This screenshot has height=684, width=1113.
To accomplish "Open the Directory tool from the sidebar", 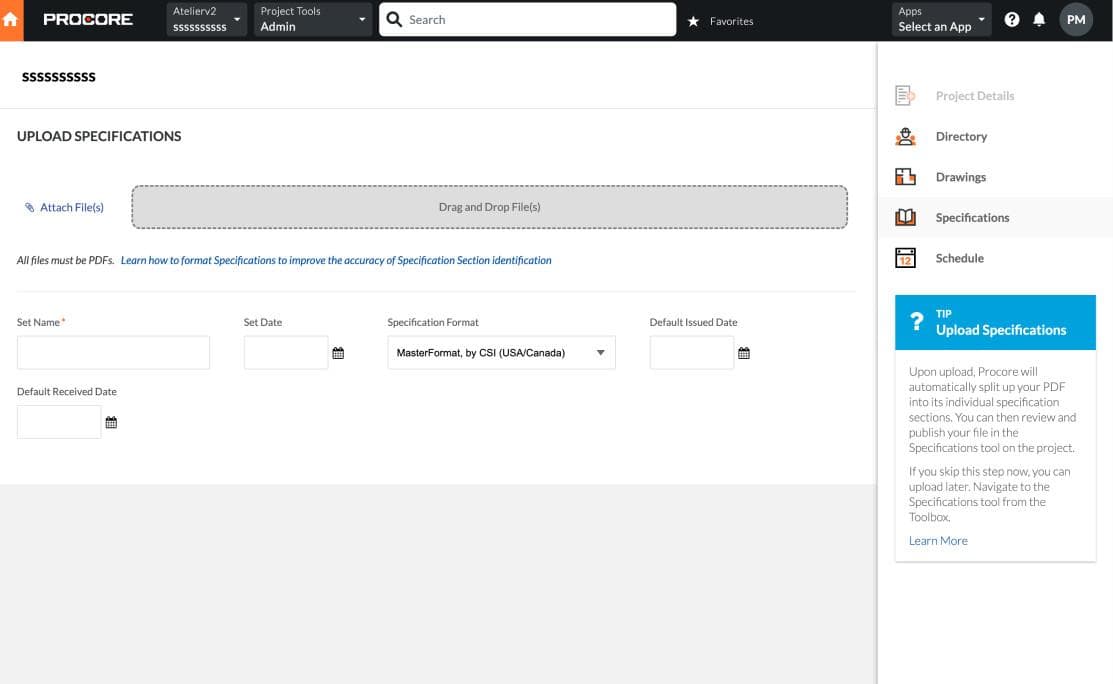I will coord(960,136).
